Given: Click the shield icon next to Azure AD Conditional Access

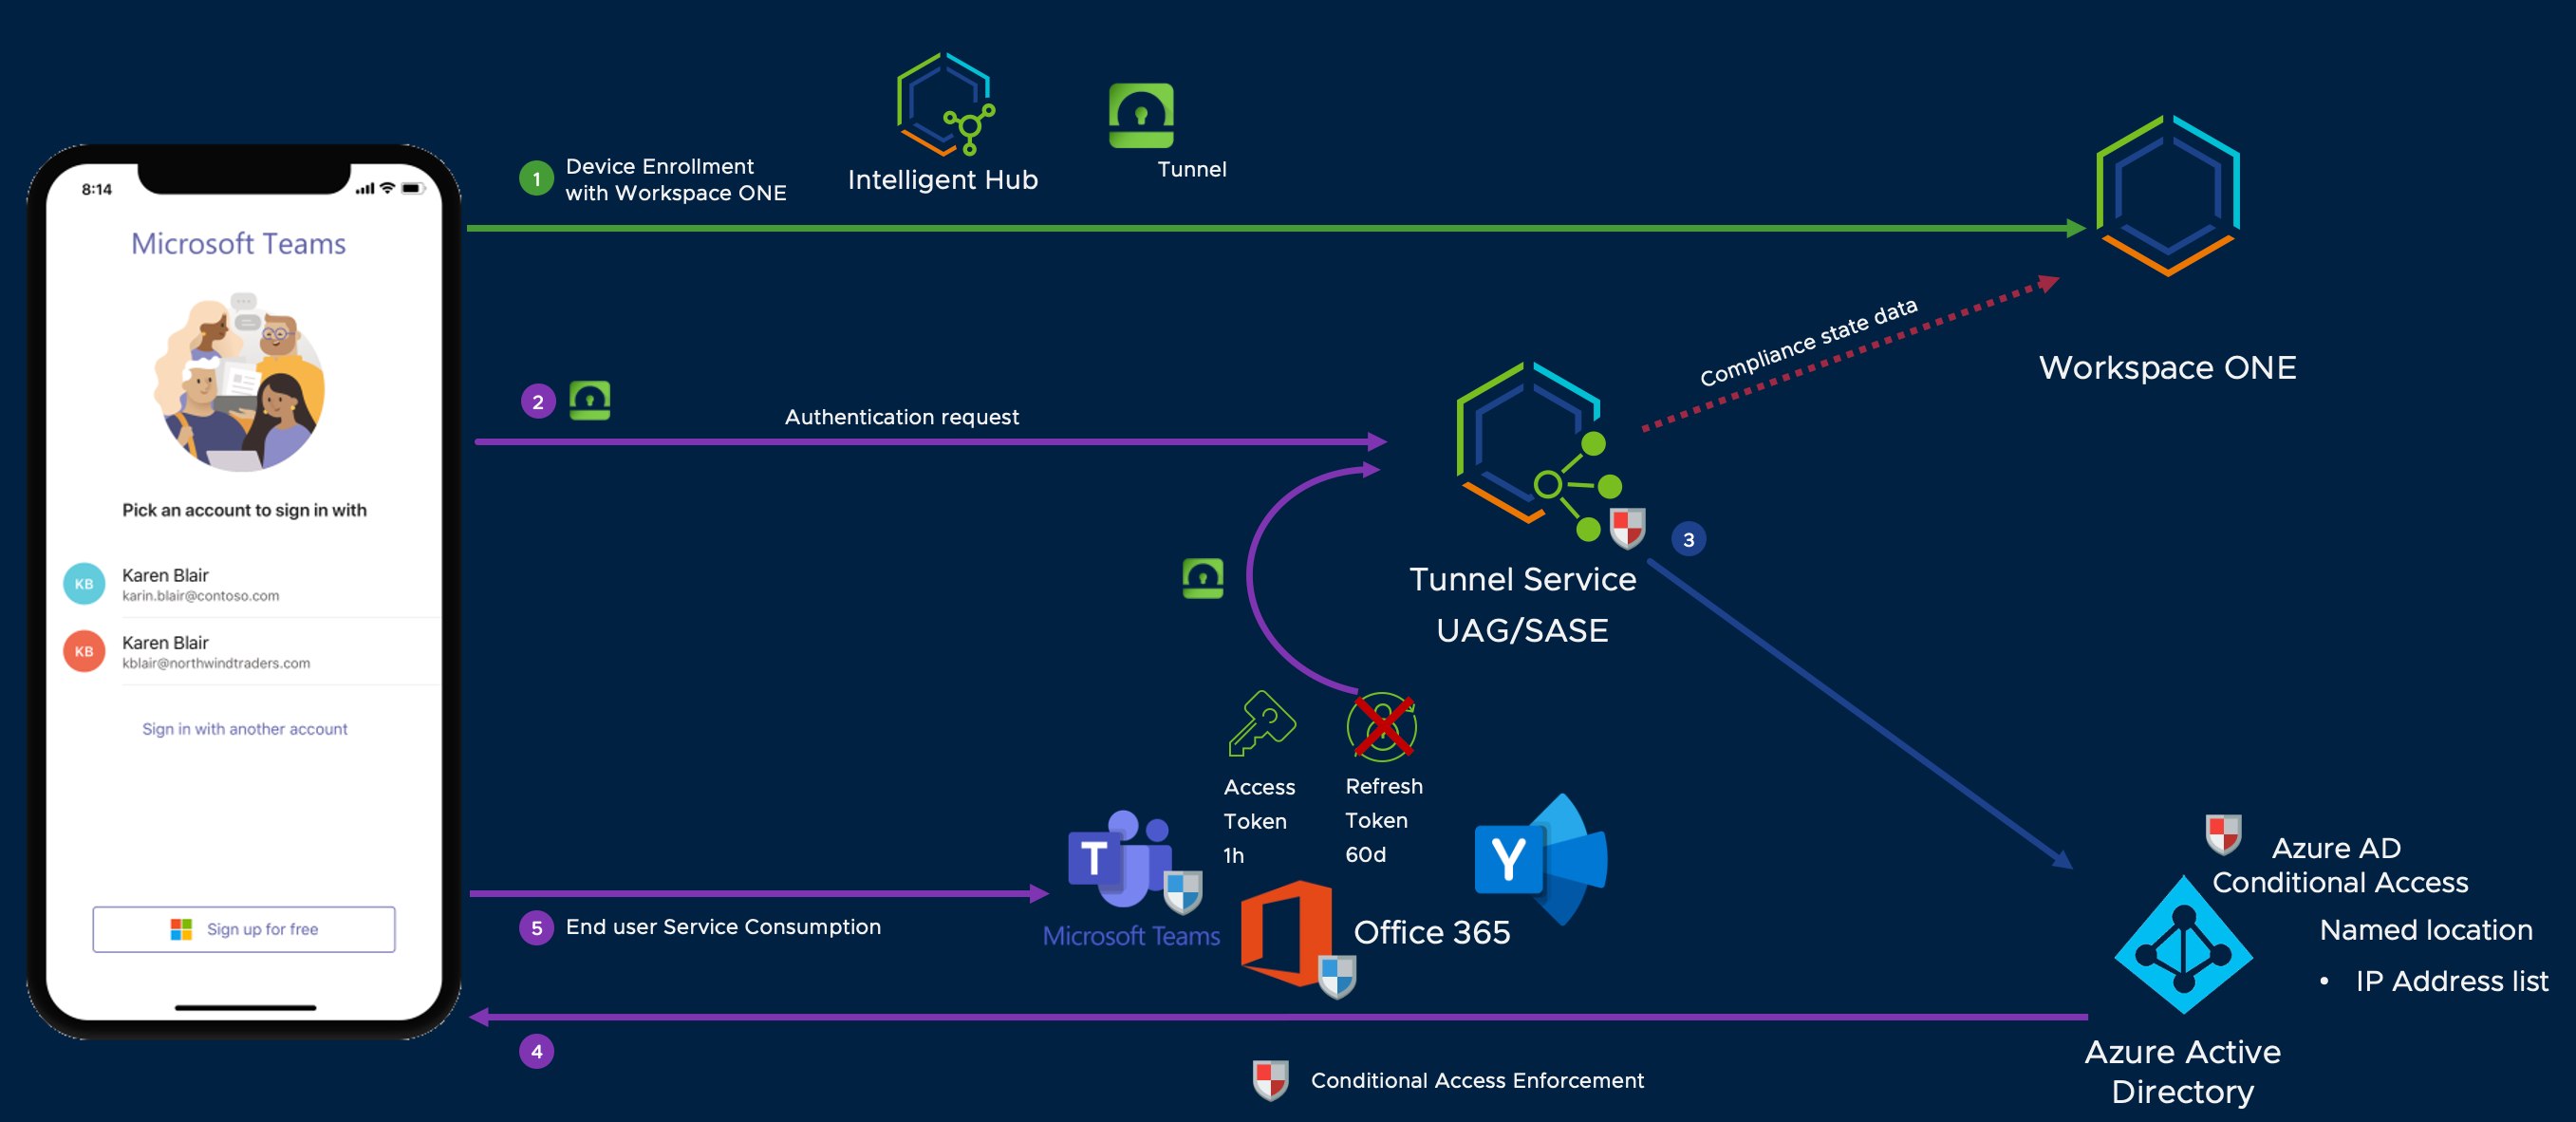Looking at the screenshot, I should pyautogui.click(x=2223, y=833).
